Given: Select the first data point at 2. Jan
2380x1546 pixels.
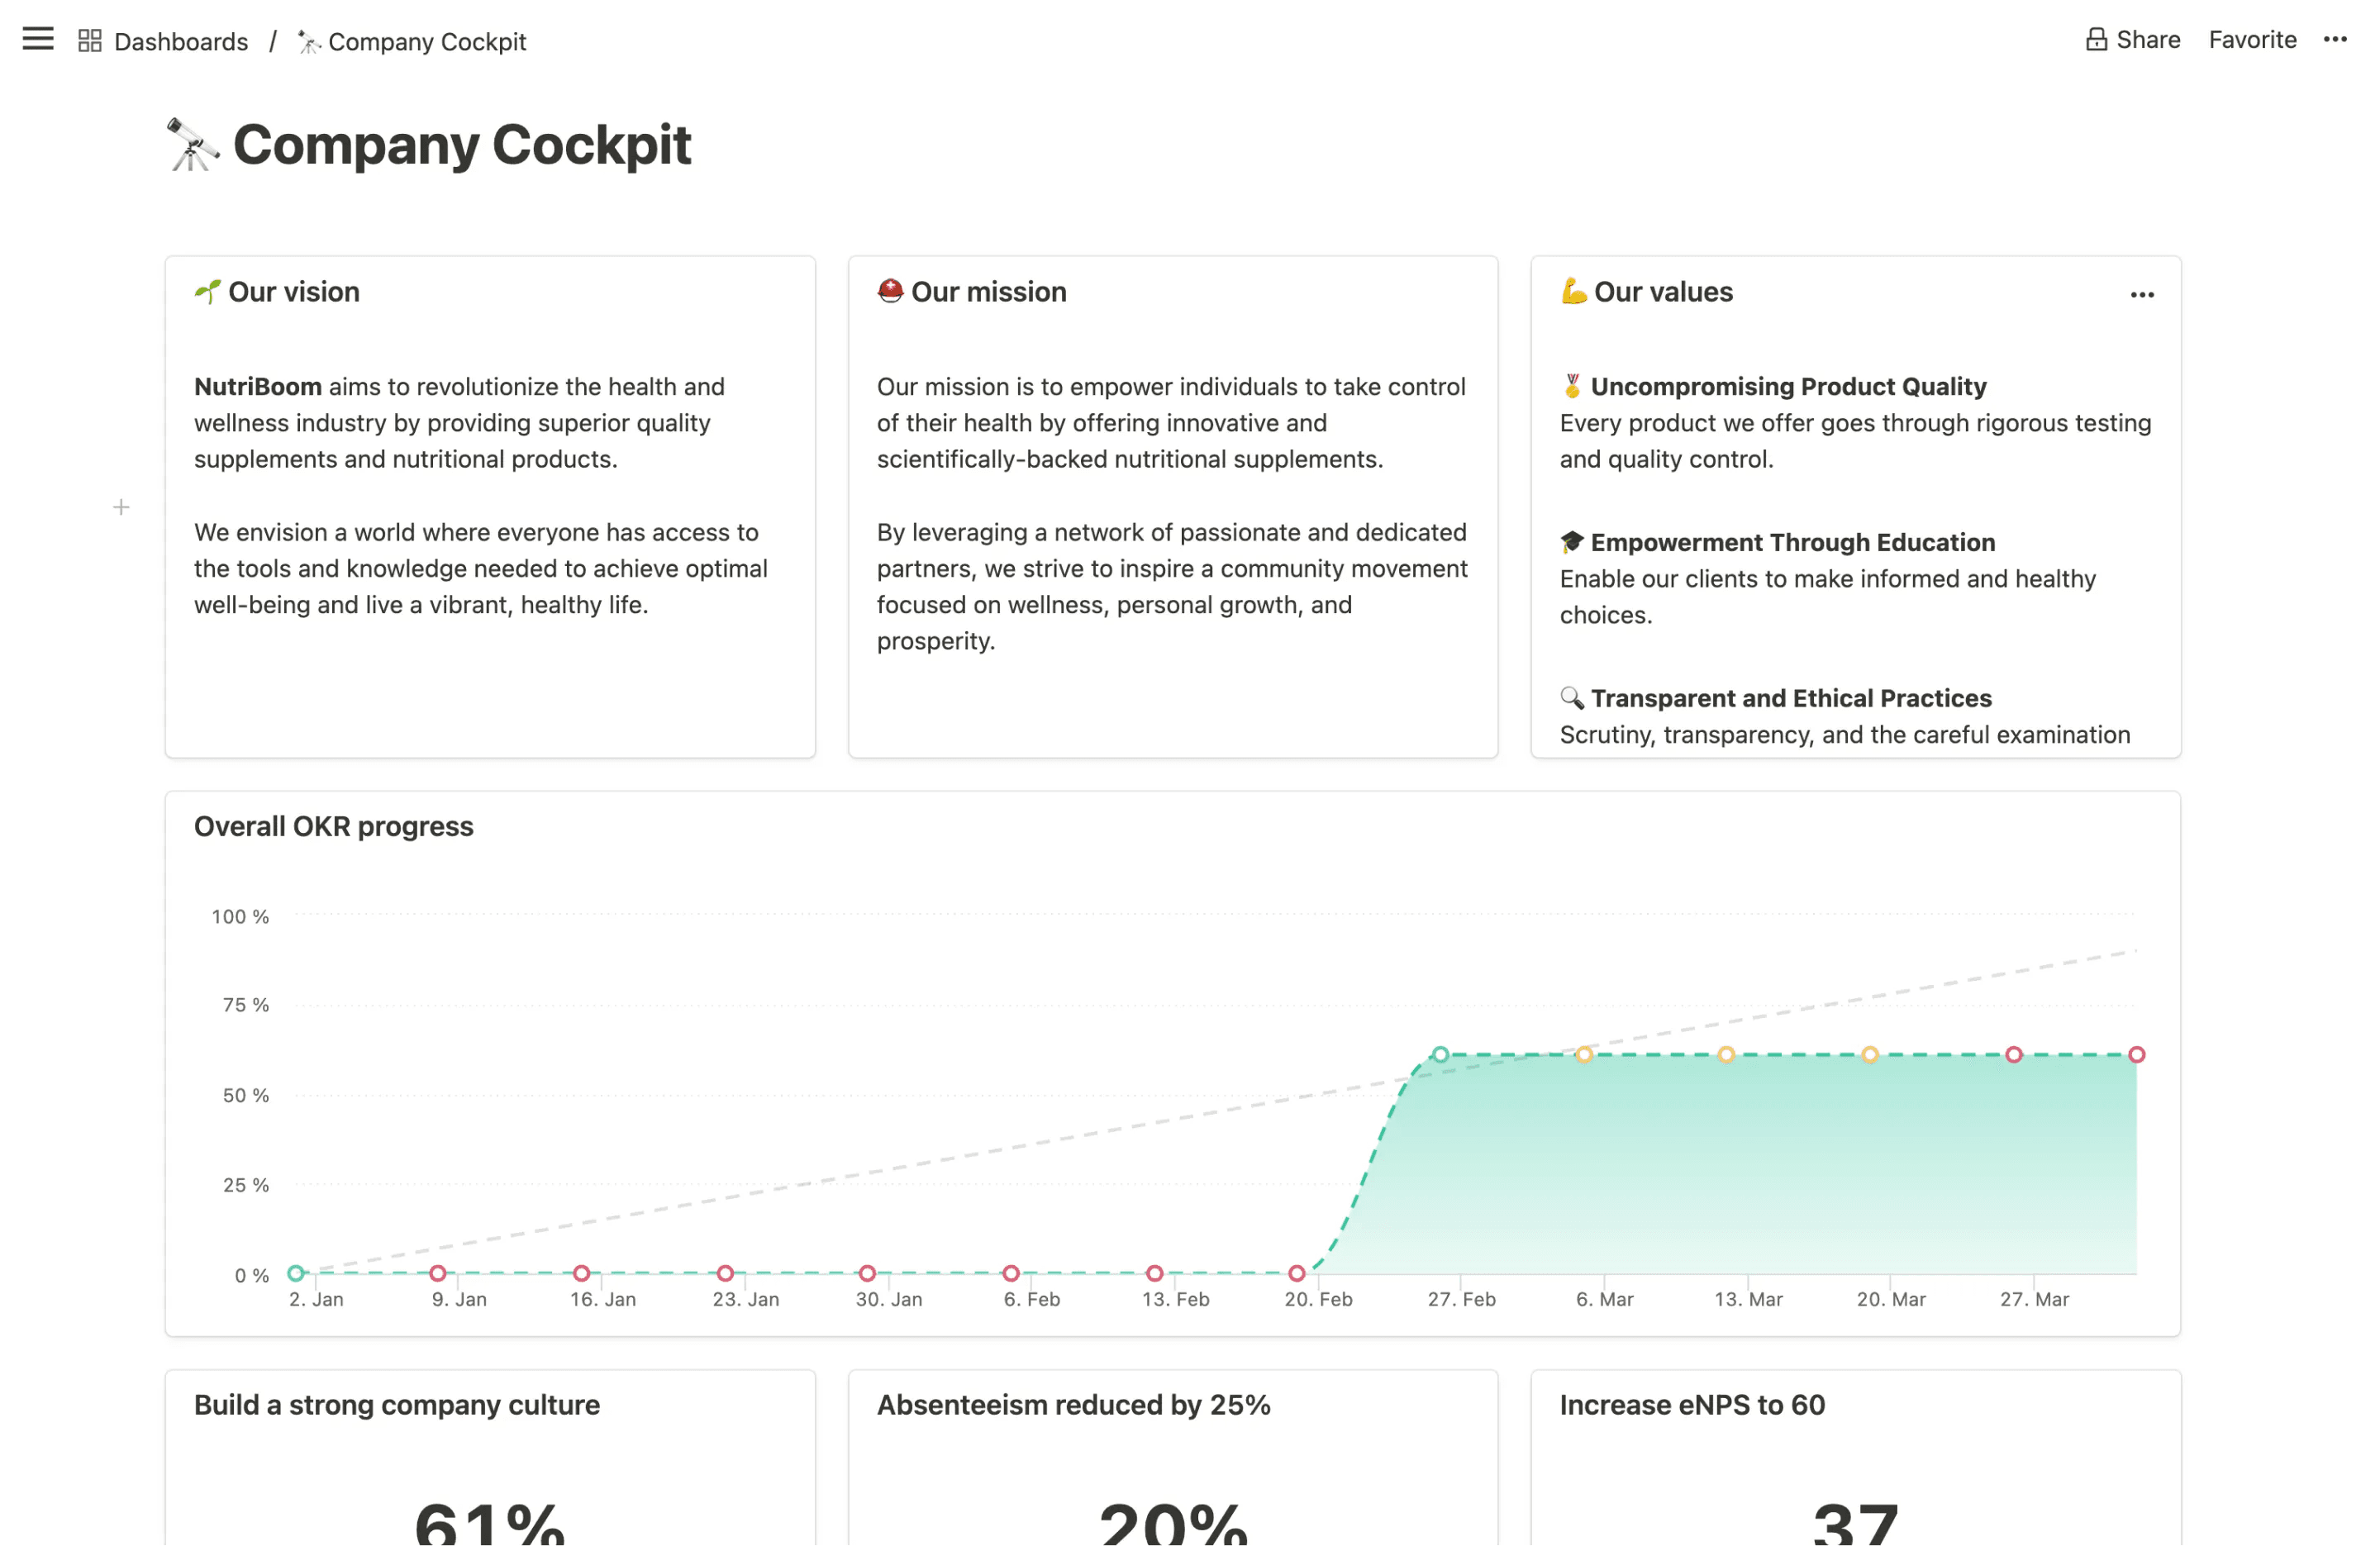Looking at the screenshot, I should click(296, 1273).
